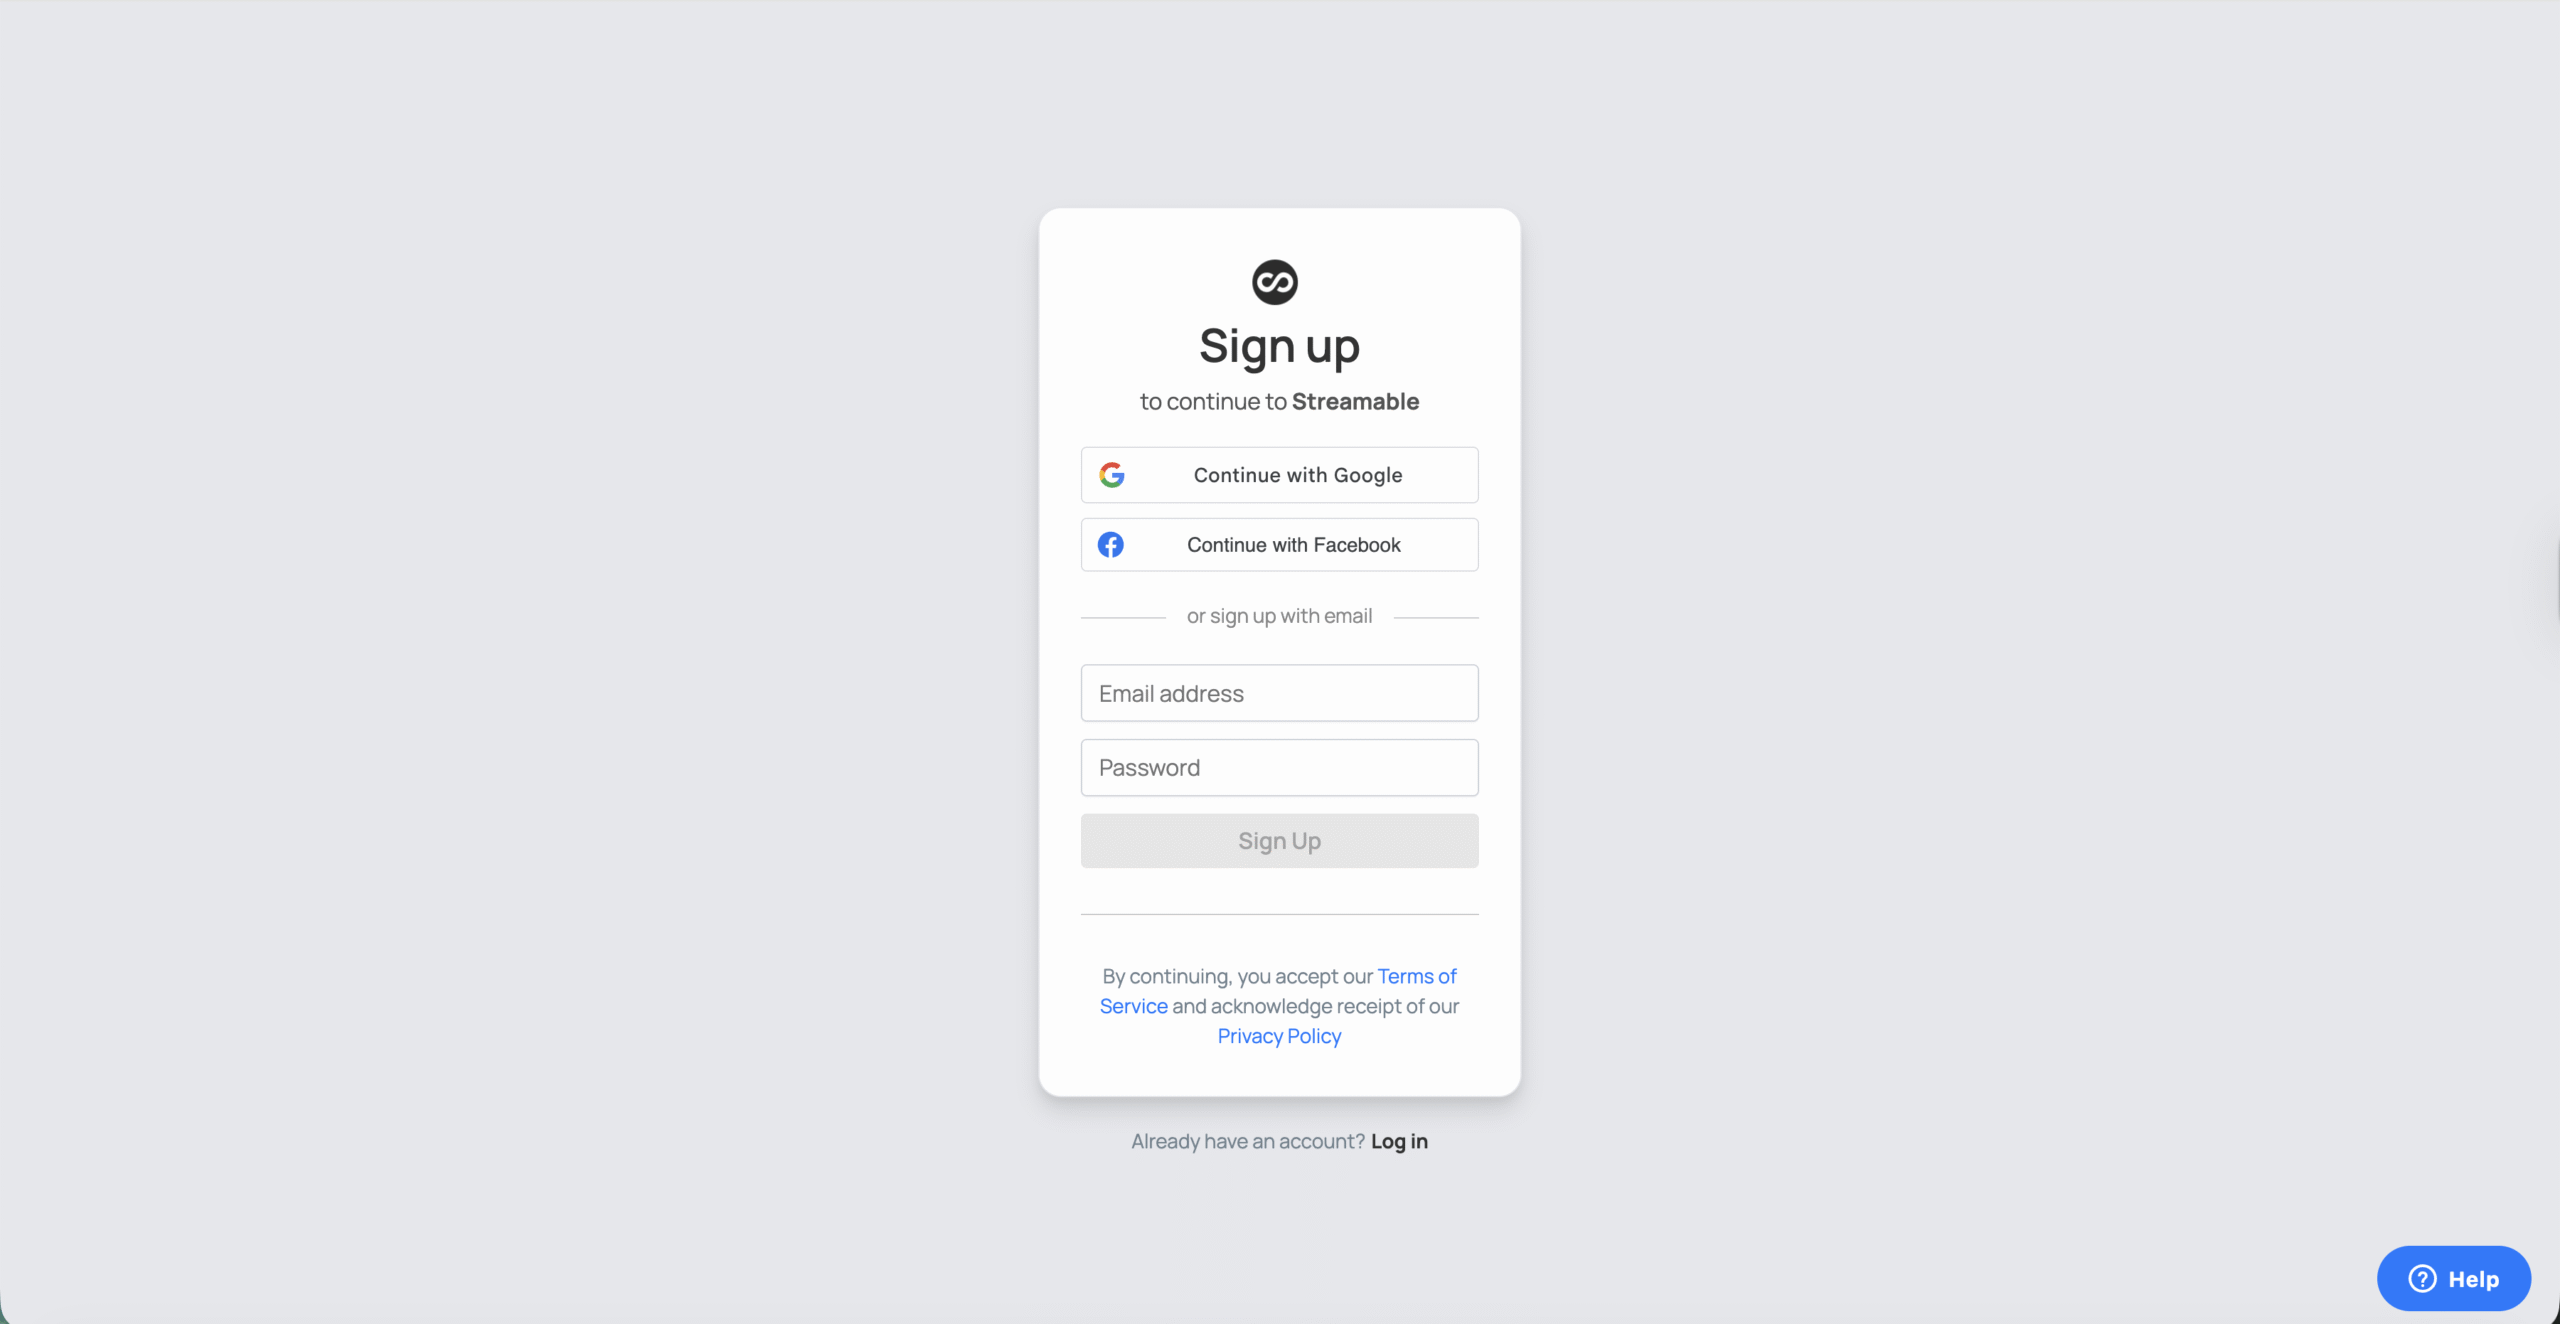
Task: Click the "Already have an account?" text
Action: click(x=1248, y=1142)
